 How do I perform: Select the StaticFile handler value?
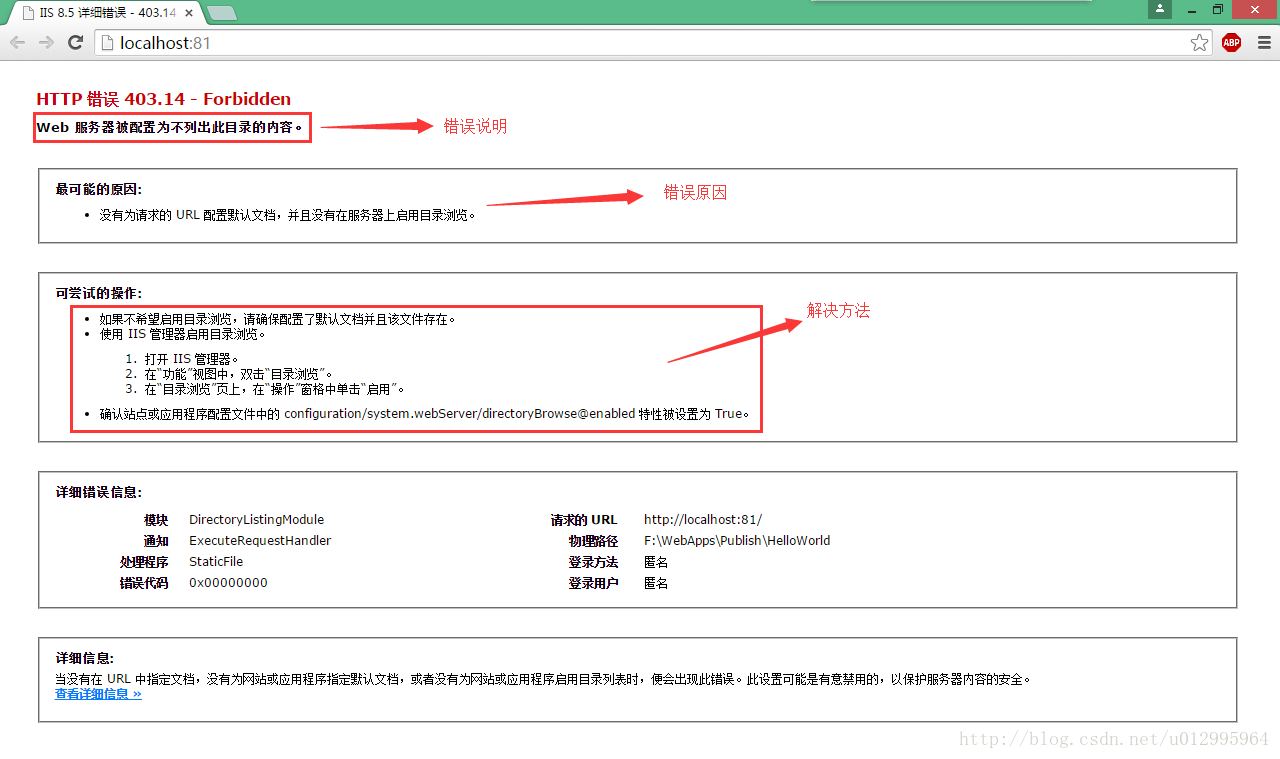point(216,562)
